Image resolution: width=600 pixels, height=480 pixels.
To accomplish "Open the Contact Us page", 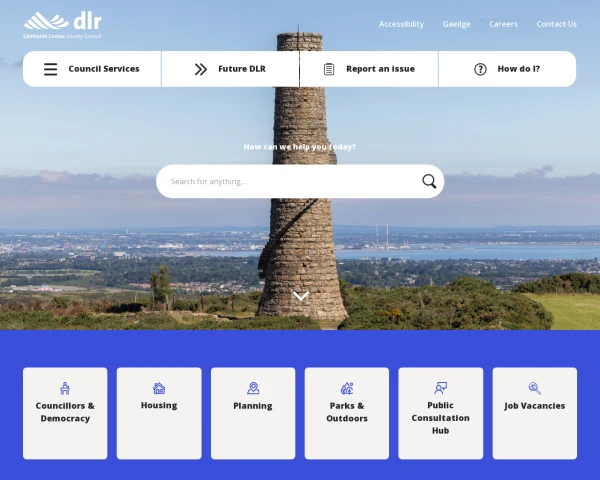I will tap(556, 24).
